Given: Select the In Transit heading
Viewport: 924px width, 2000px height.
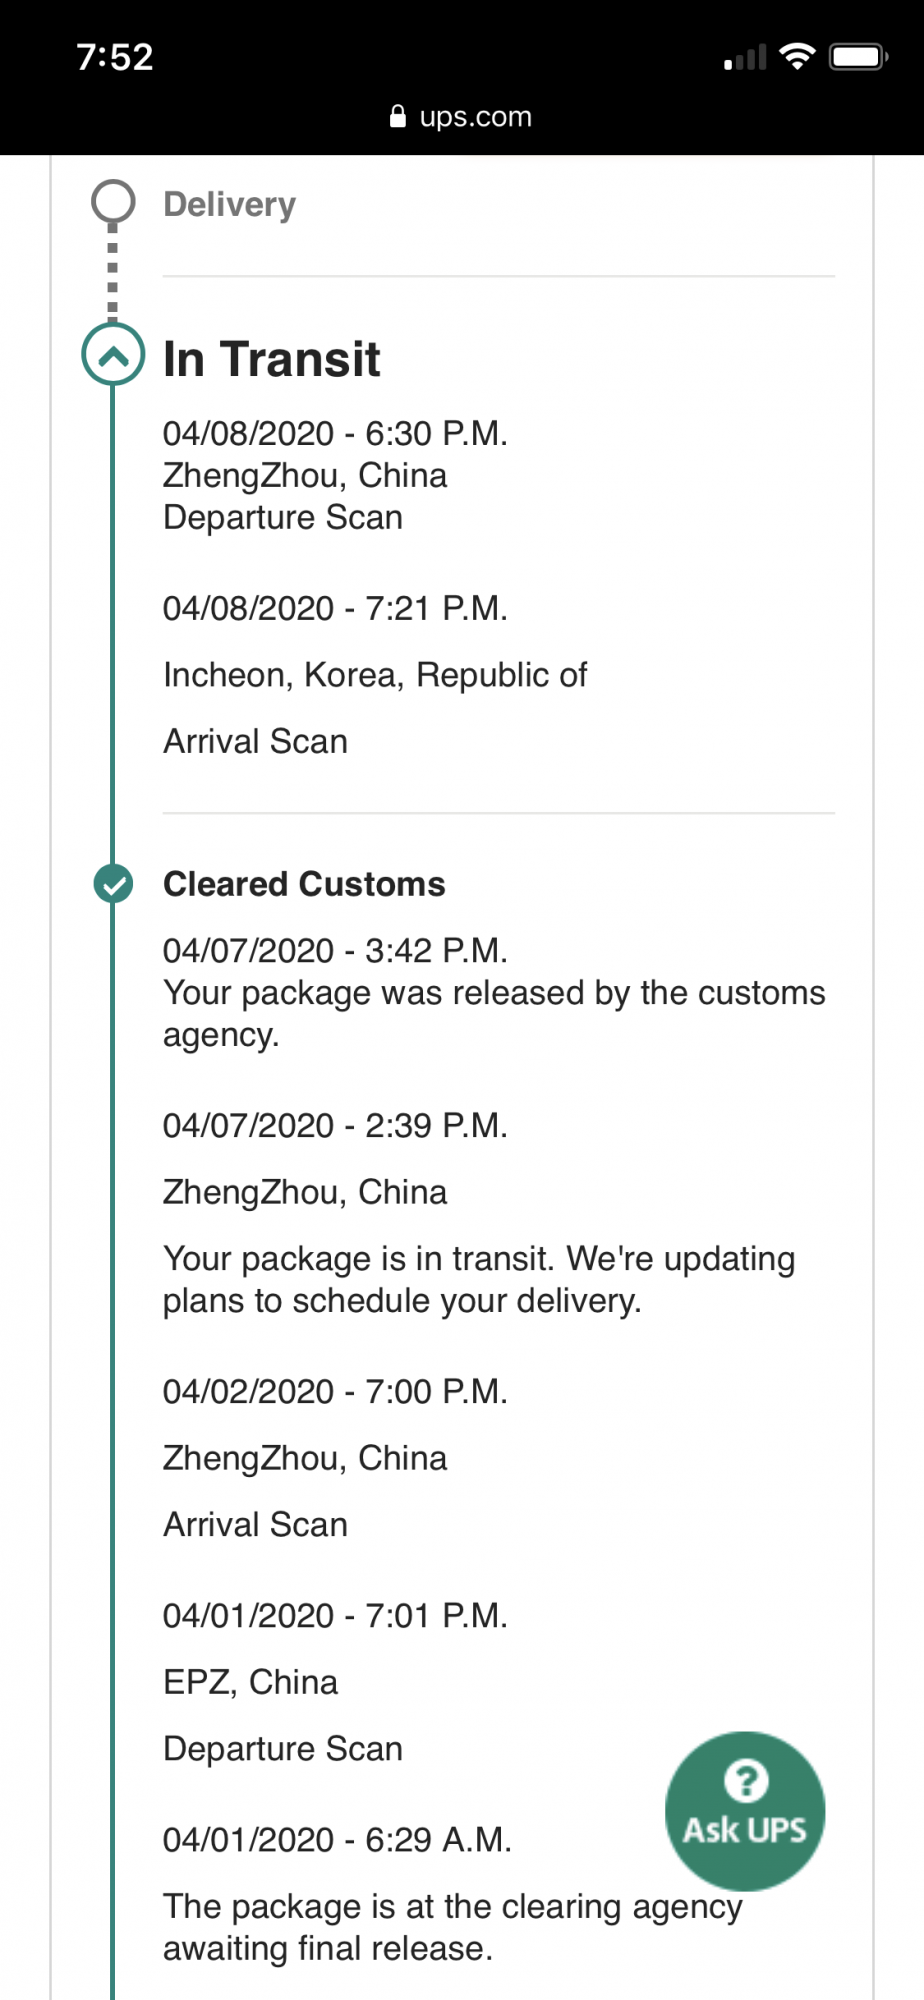Looking at the screenshot, I should click(x=272, y=359).
